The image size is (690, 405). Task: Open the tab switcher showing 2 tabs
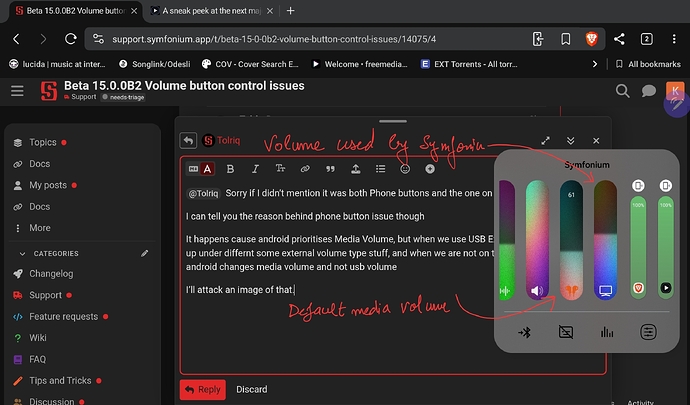pos(646,39)
